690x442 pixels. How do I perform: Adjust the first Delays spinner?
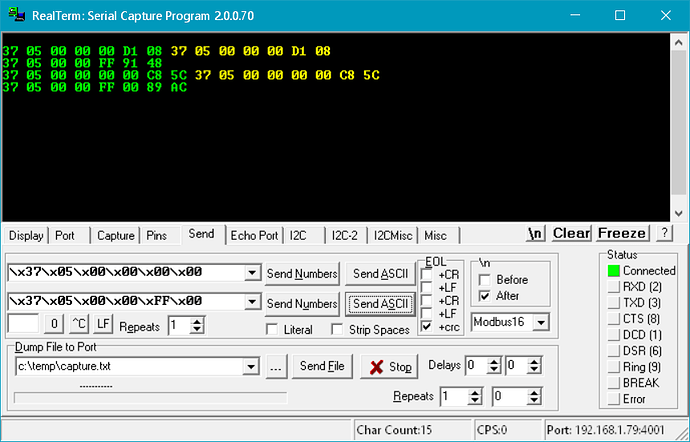pos(494,365)
